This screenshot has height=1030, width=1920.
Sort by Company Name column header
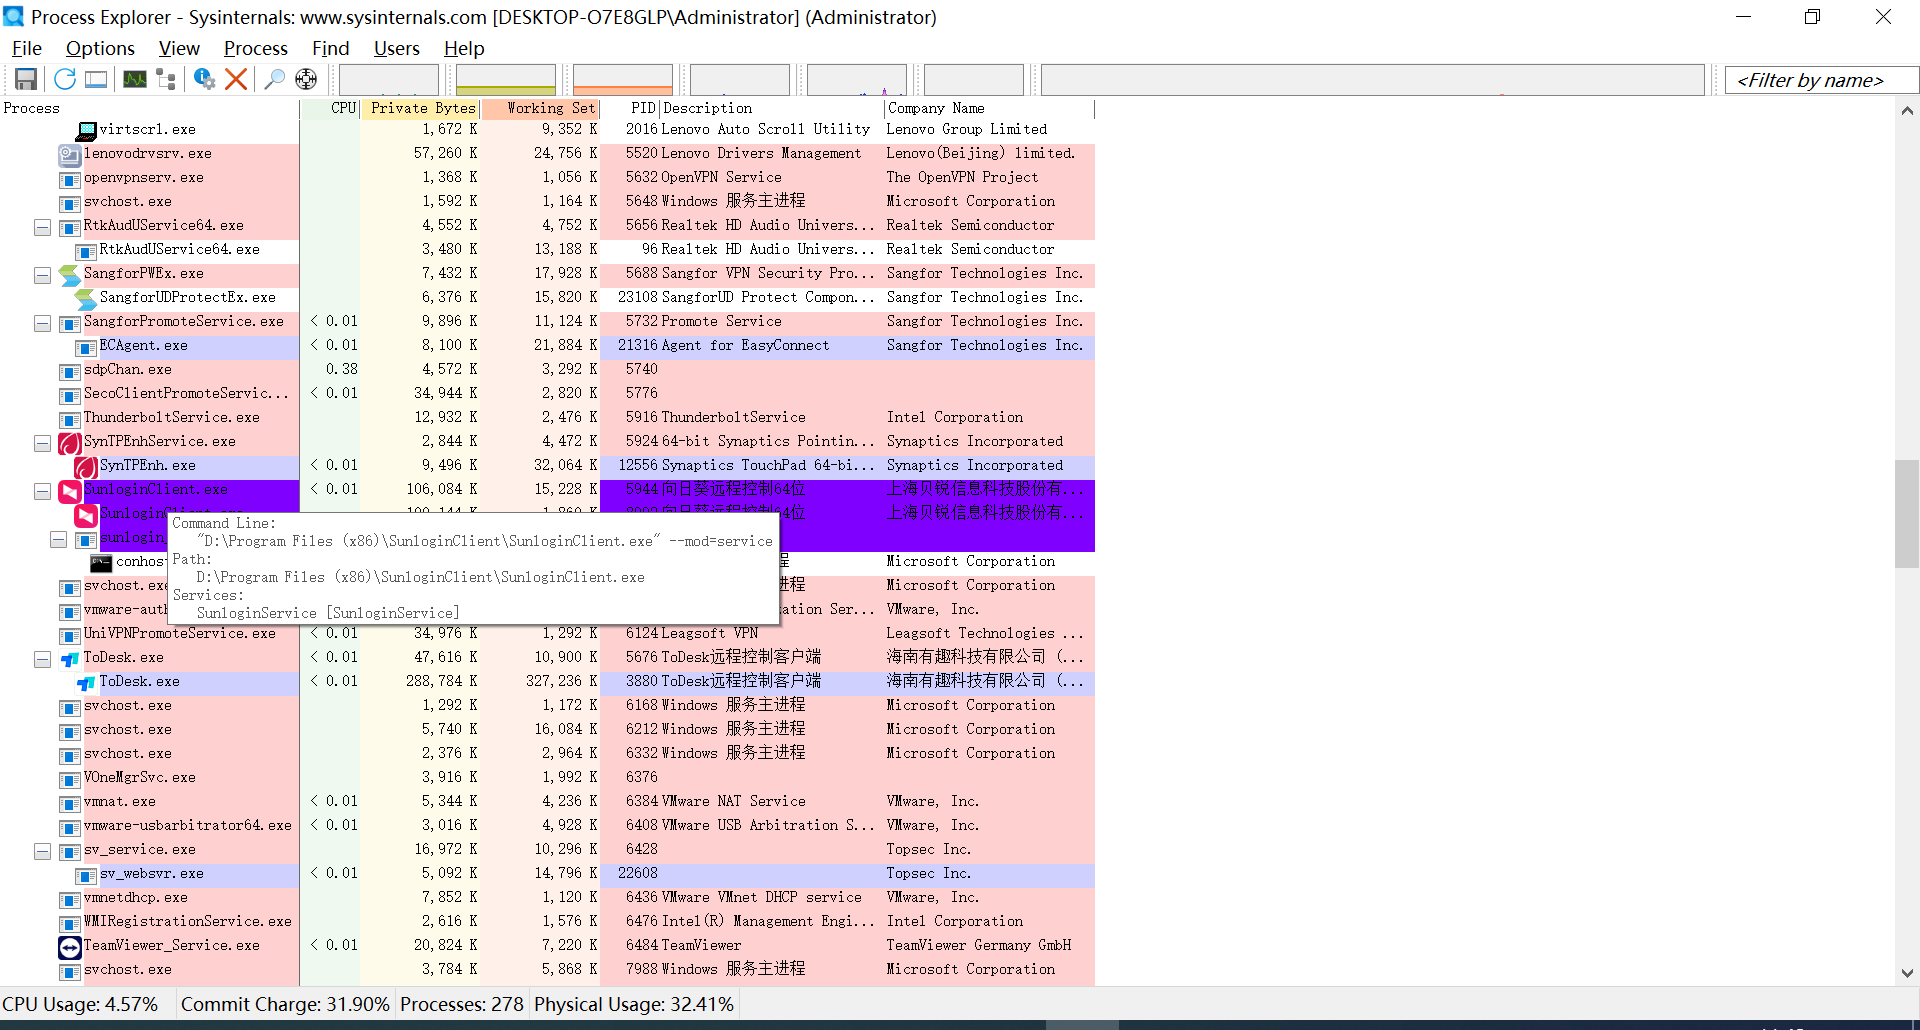[x=990, y=108]
